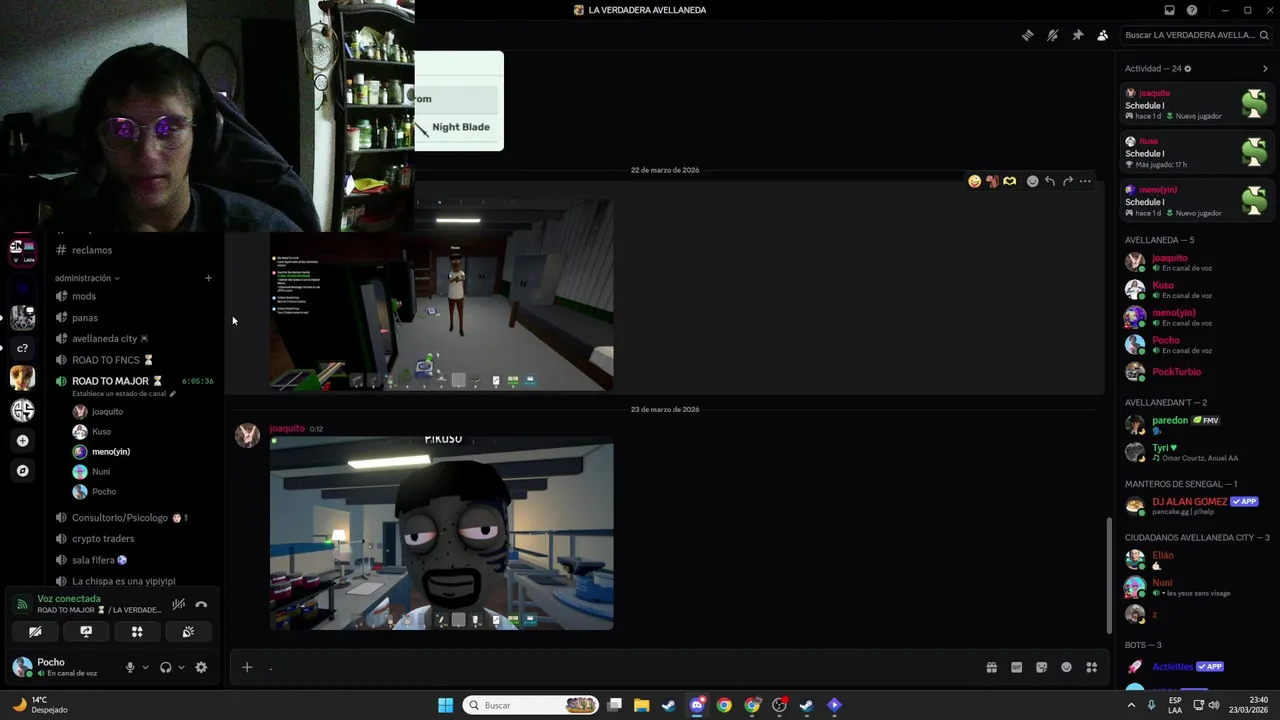
Task: Add the laughing emoji quick reaction
Action: [974, 181]
